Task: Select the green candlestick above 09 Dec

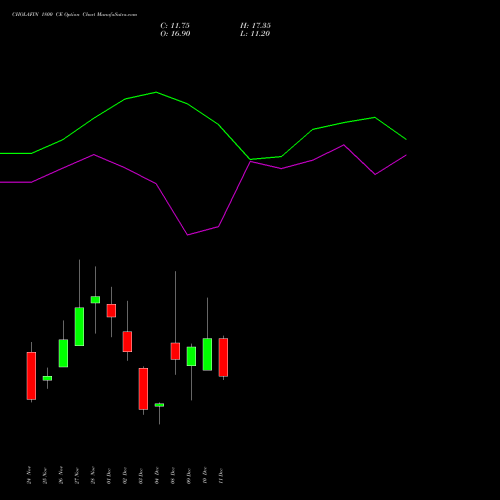Action: click(191, 356)
